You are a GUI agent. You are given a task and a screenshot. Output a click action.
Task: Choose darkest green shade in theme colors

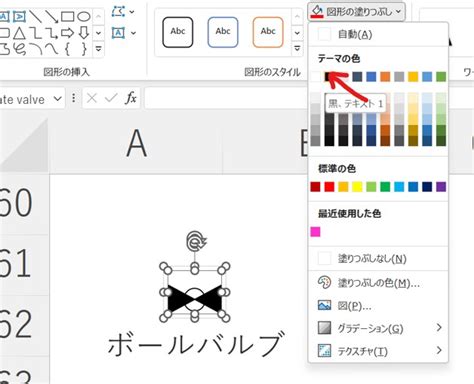(x=441, y=141)
